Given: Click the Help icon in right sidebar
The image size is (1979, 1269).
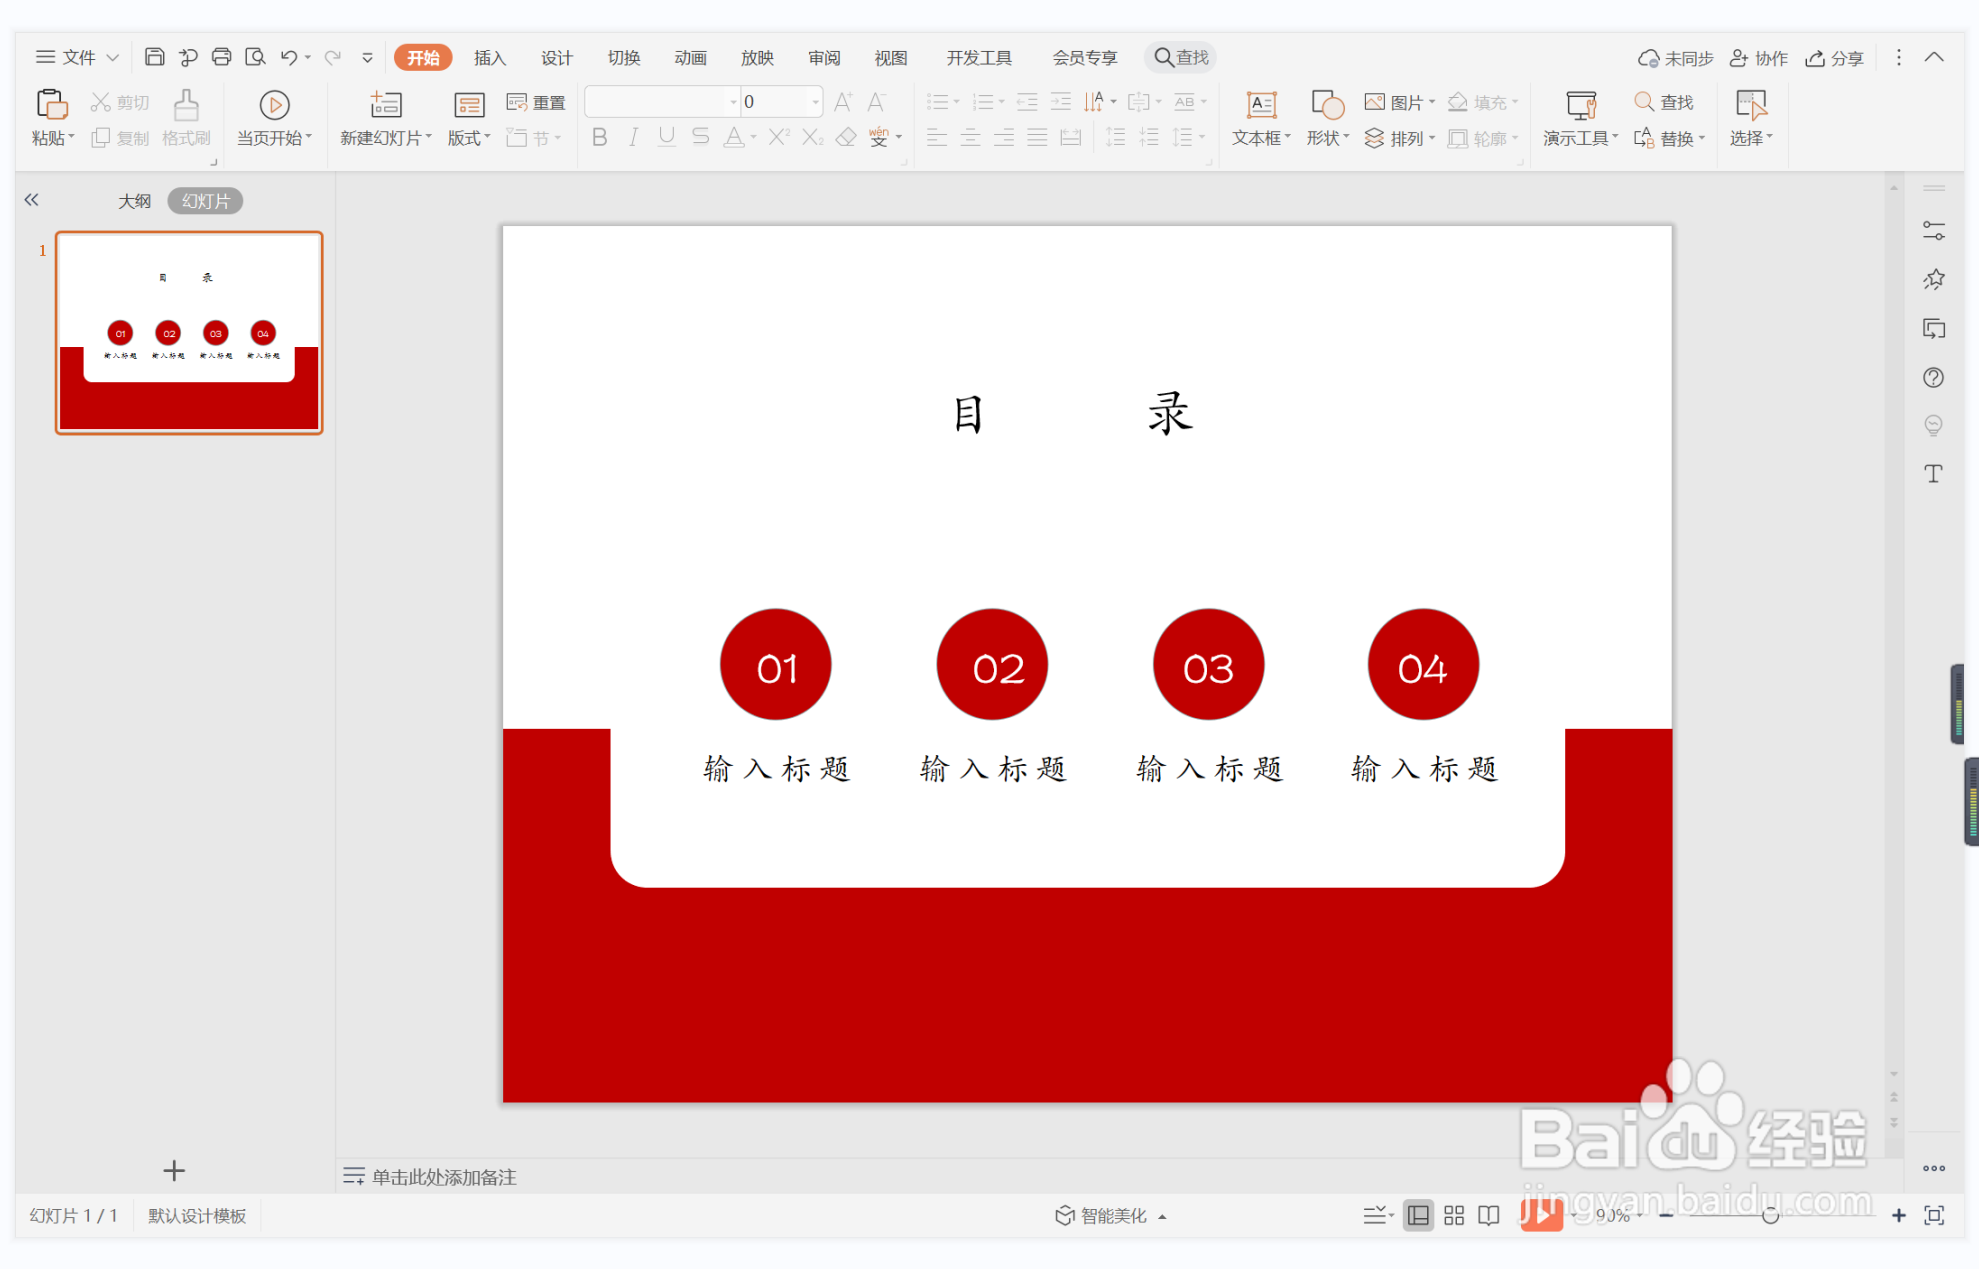Looking at the screenshot, I should (1933, 378).
